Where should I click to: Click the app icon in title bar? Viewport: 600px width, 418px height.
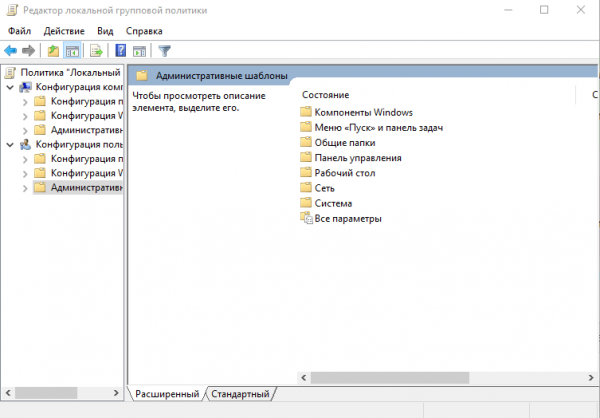pyautogui.click(x=12, y=10)
